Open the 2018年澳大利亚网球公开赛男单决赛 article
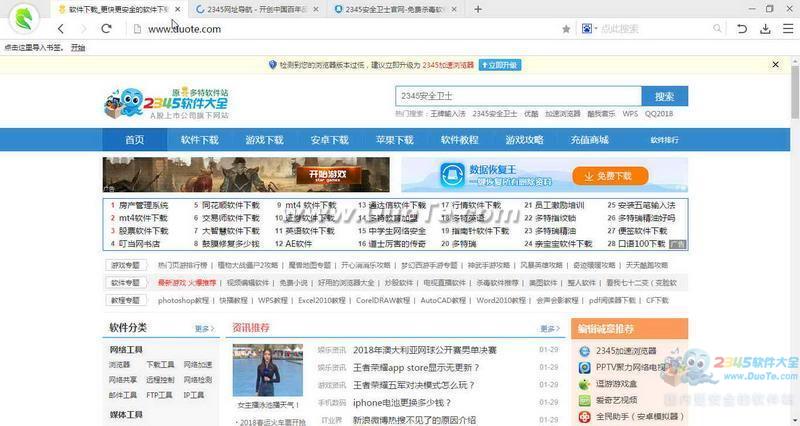Viewport: 800px width, 426px height. [x=424, y=350]
